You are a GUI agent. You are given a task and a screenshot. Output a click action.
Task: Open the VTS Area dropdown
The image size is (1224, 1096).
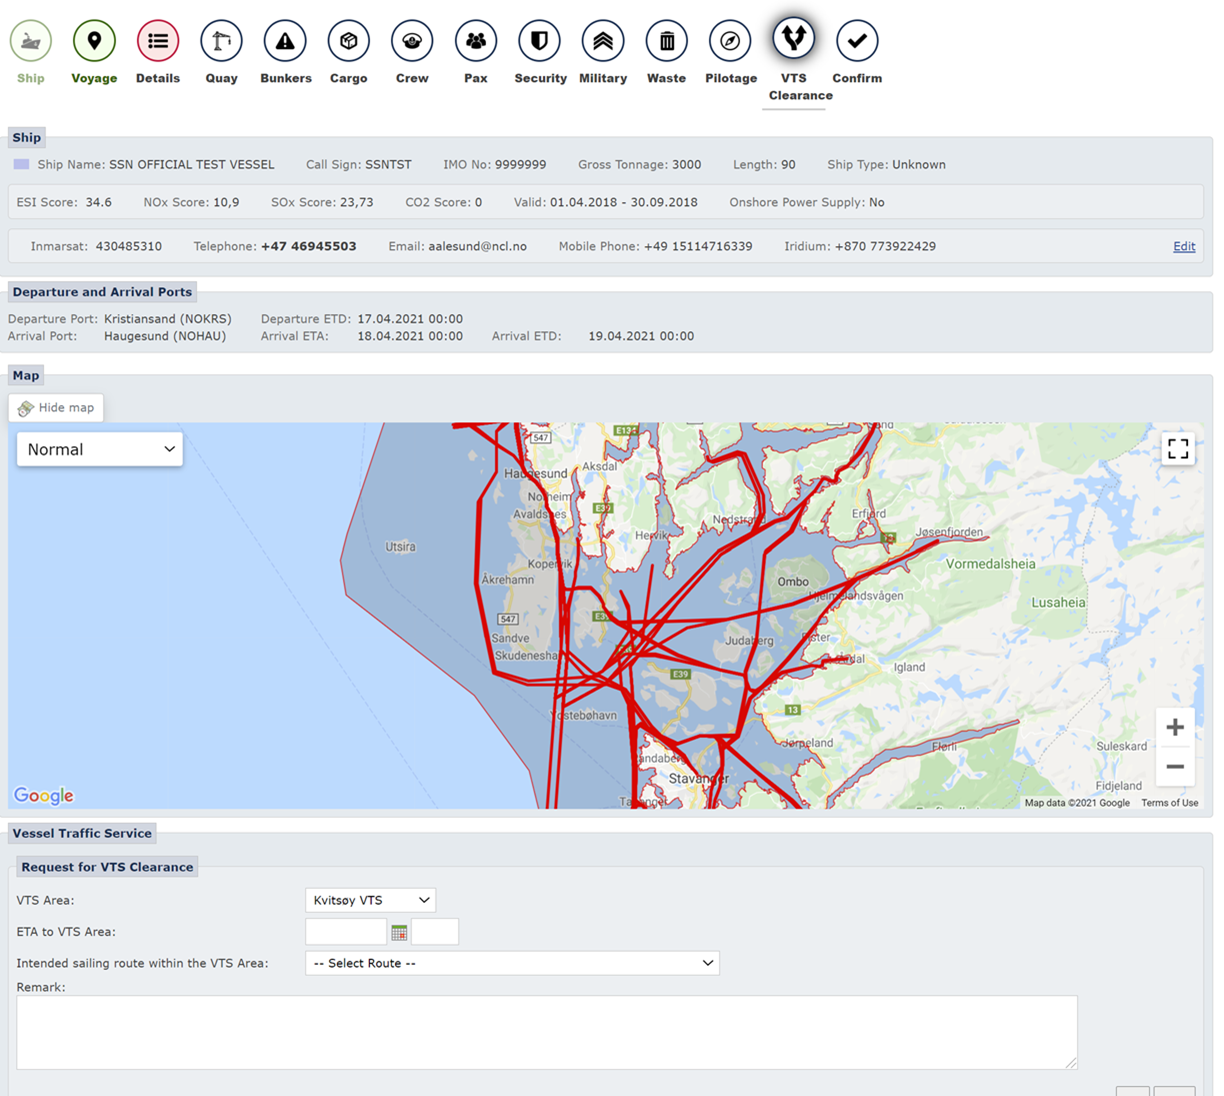[370, 900]
